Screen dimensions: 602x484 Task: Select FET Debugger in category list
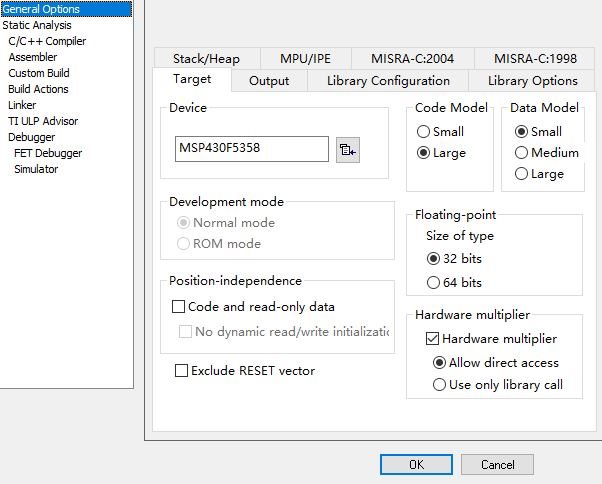coord(48,153)
